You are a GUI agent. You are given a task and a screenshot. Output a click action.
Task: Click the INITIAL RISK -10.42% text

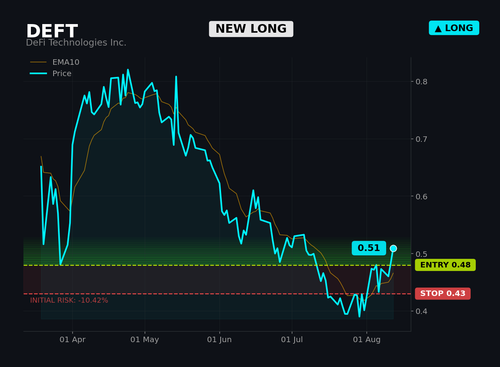tap(69, 300)
